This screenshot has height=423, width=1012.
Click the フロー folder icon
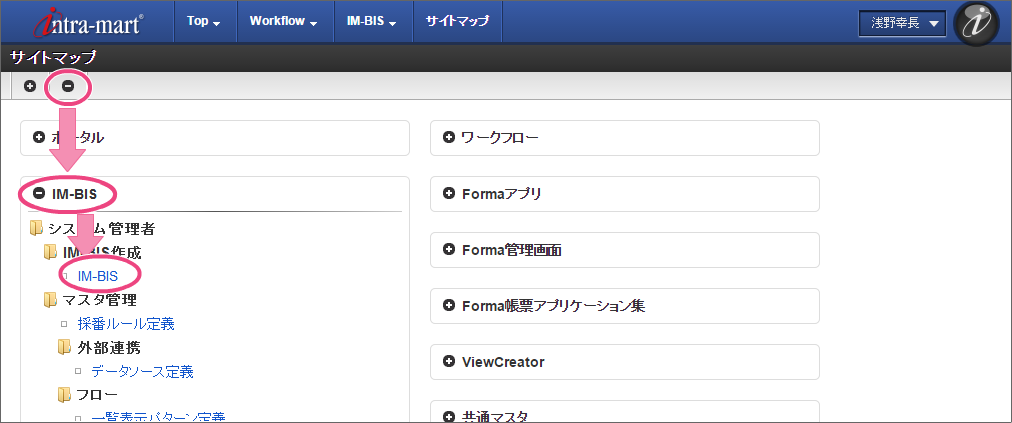[65, 395]
